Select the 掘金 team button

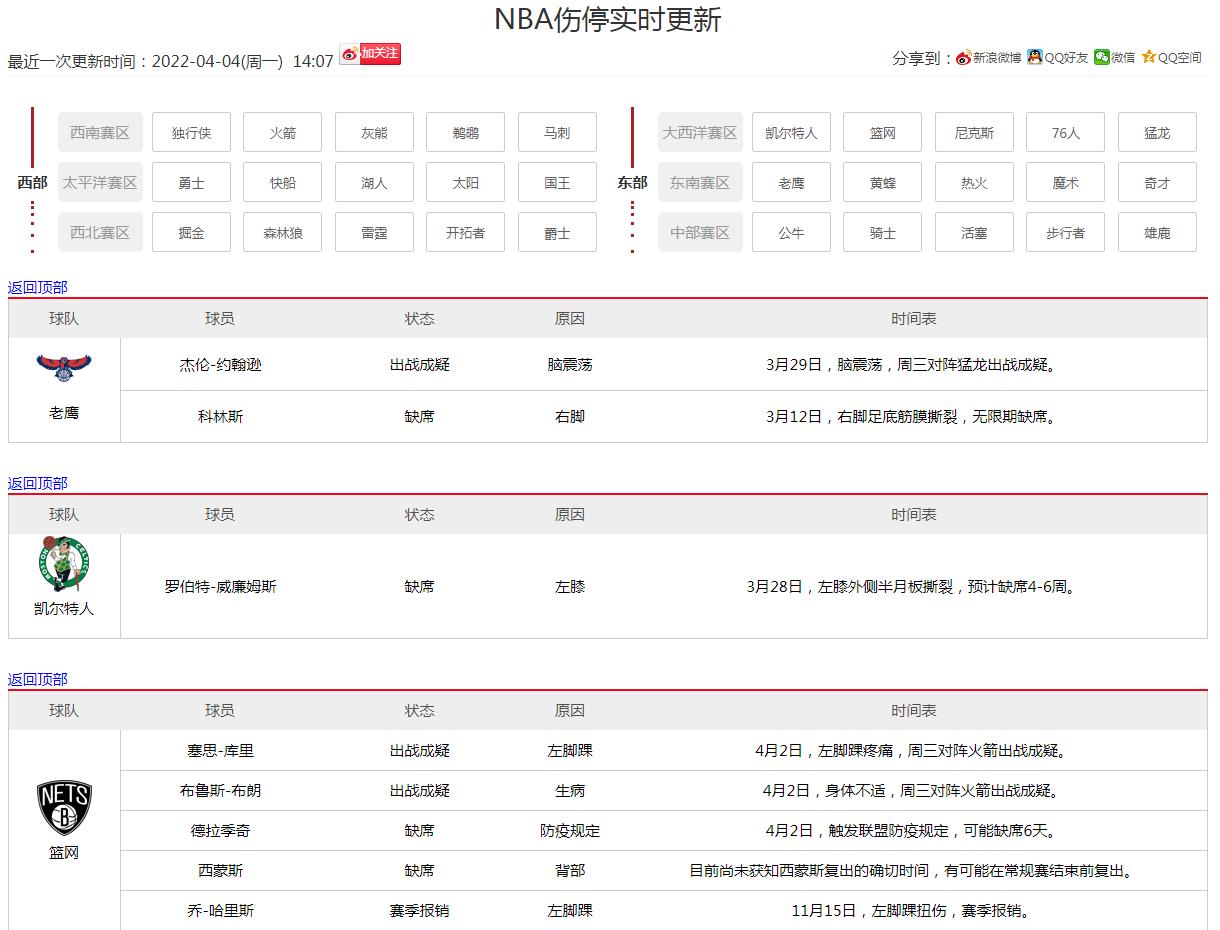click(x=191, y=232)
